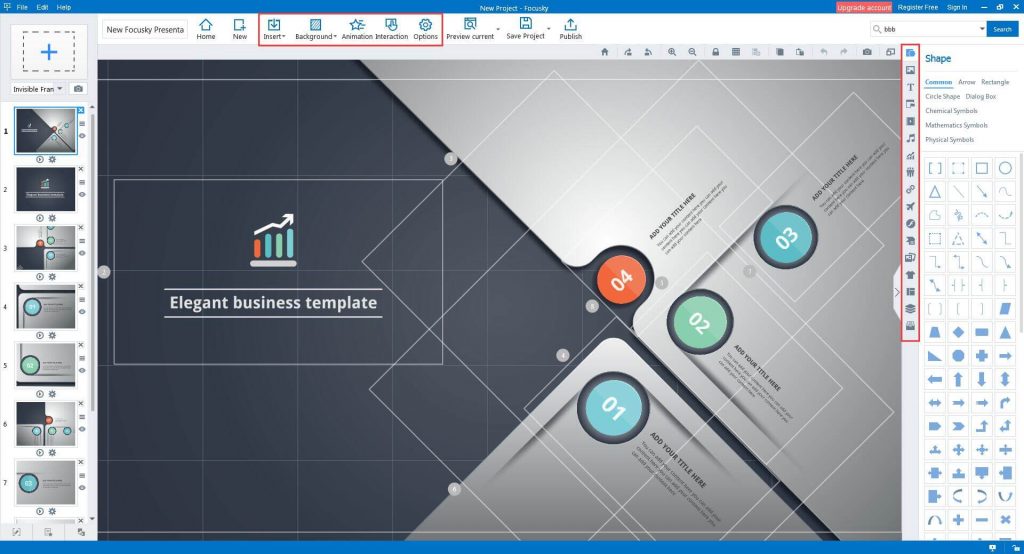Click the zoom in magnifier icon

[671, 52]
